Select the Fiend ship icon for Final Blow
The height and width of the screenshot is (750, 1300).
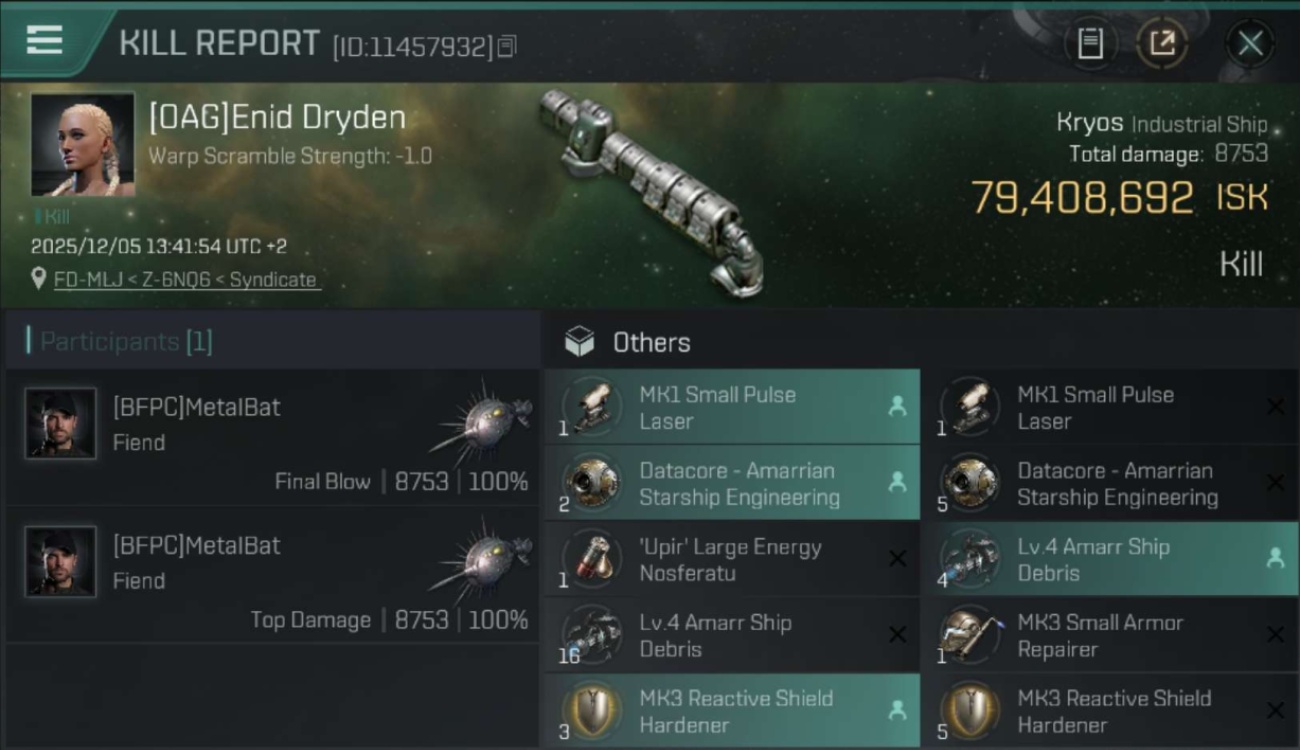pyautogui.click(x=487, y=421)
